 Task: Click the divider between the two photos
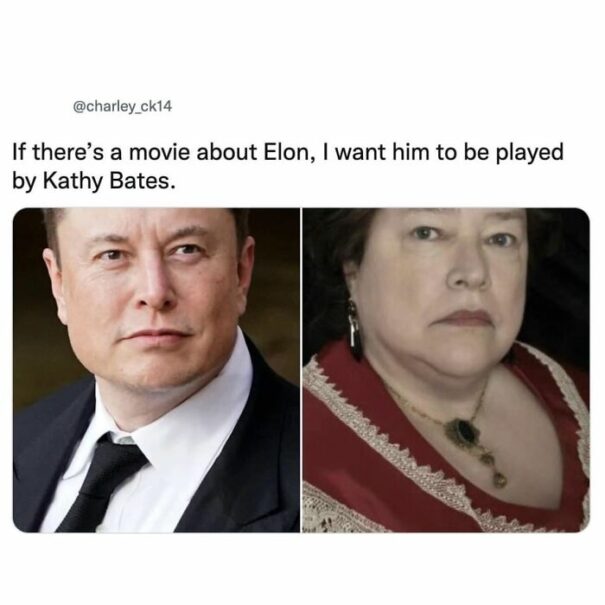click(301, 370)
